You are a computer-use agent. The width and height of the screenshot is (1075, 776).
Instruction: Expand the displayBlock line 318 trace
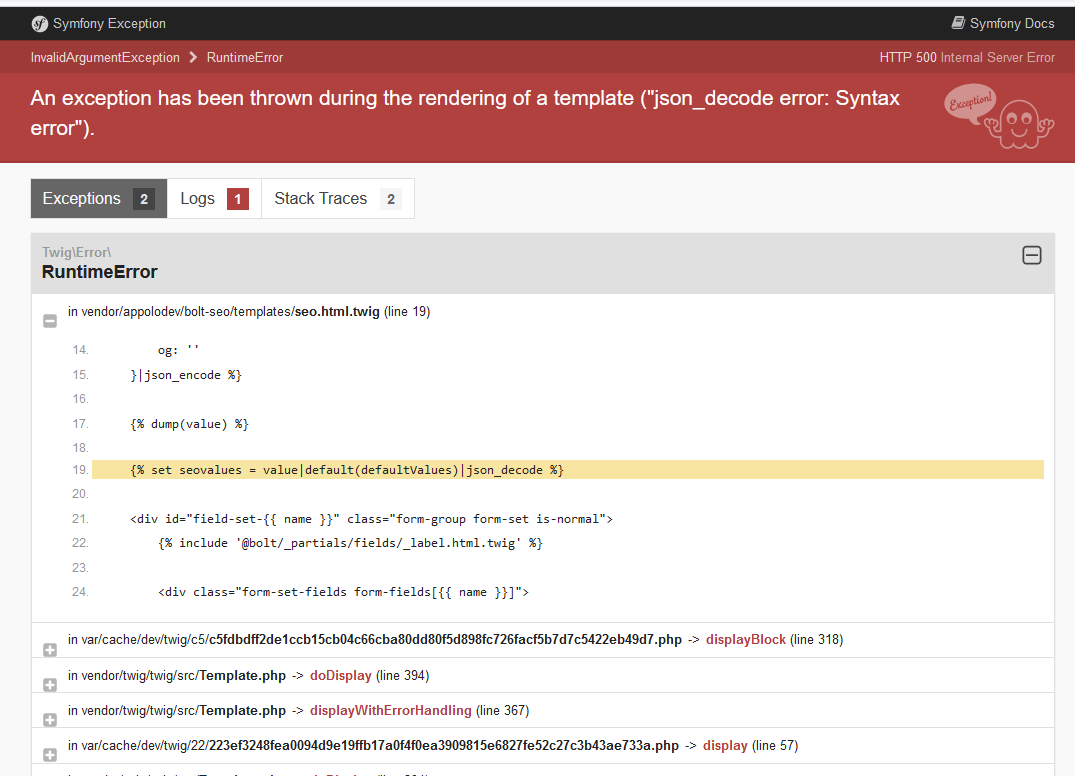tap(50, 650)
